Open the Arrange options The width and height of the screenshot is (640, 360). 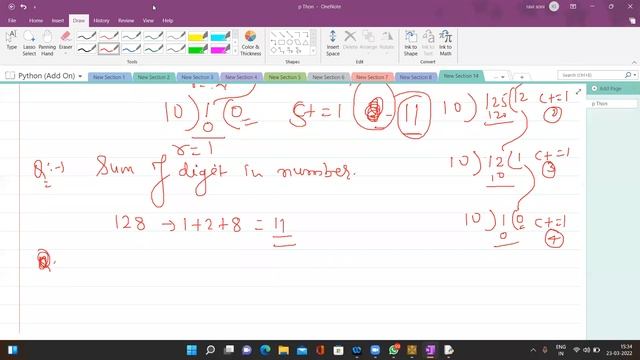[x=368, y=40]
